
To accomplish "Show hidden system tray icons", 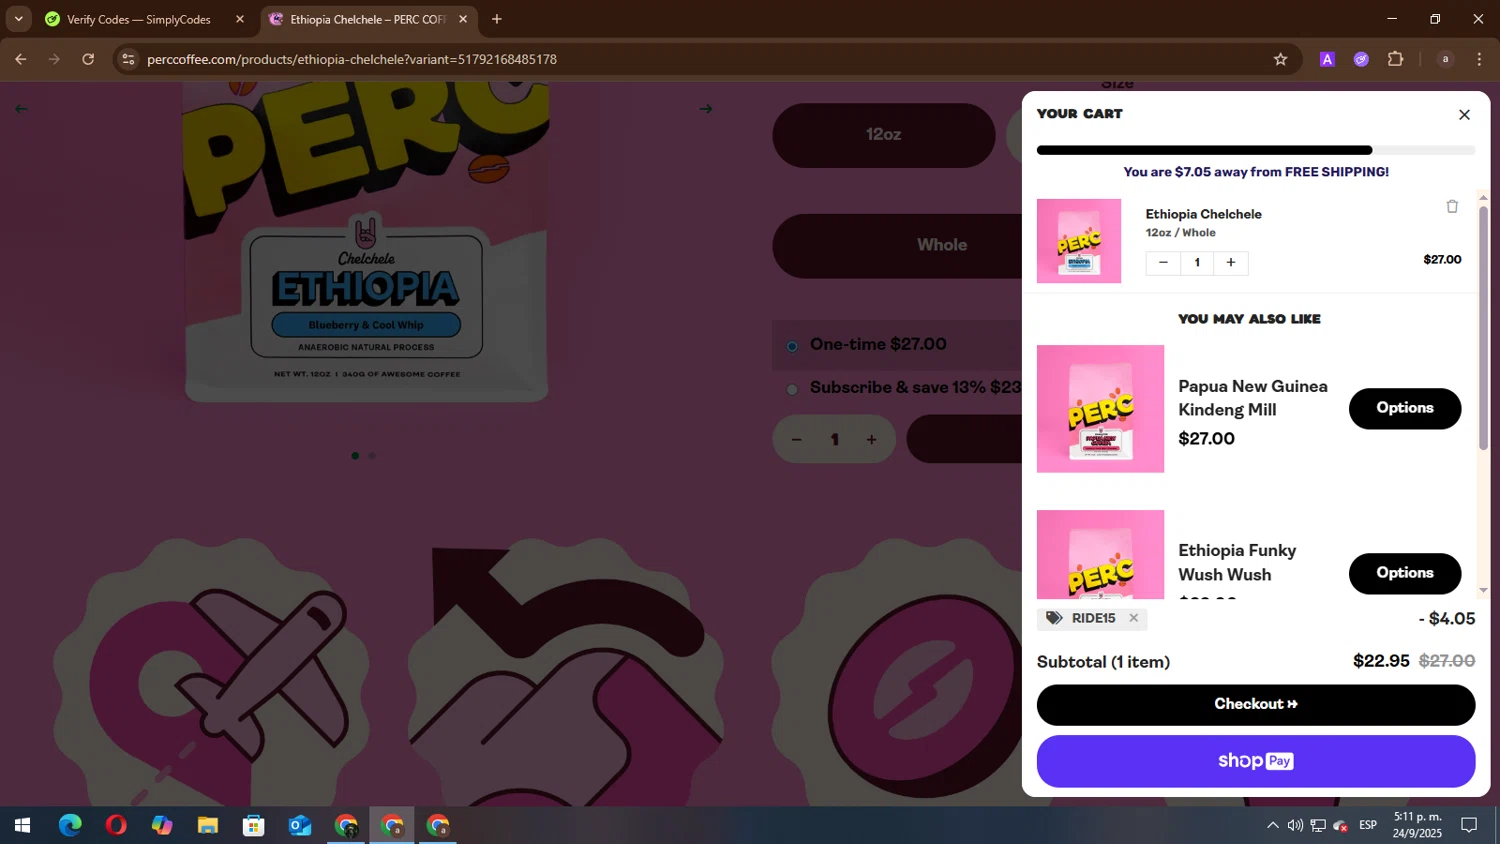I will (x=1272, y=825).
